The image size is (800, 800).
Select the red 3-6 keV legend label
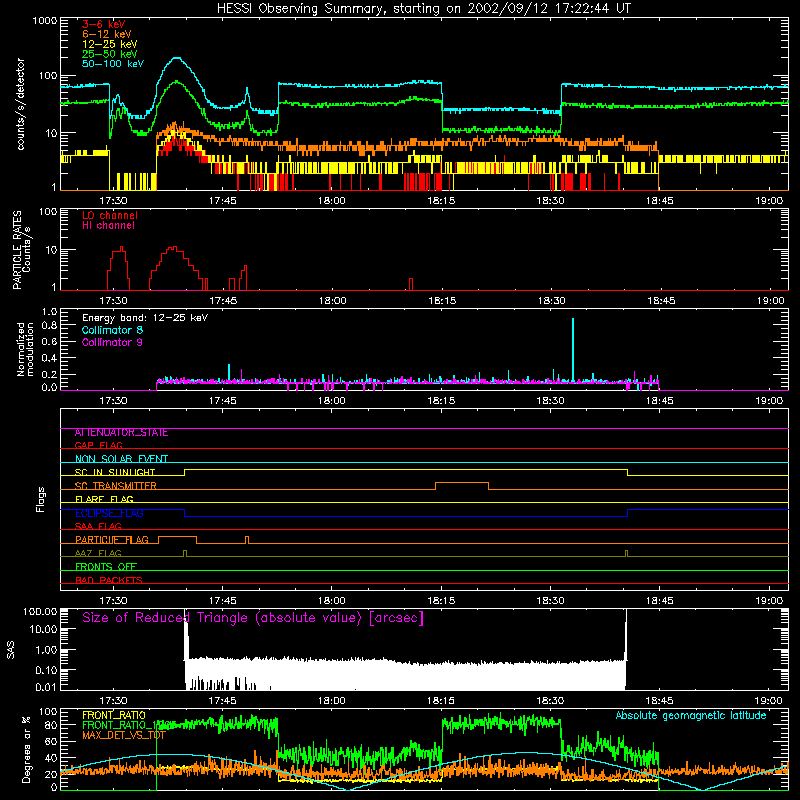104,24
